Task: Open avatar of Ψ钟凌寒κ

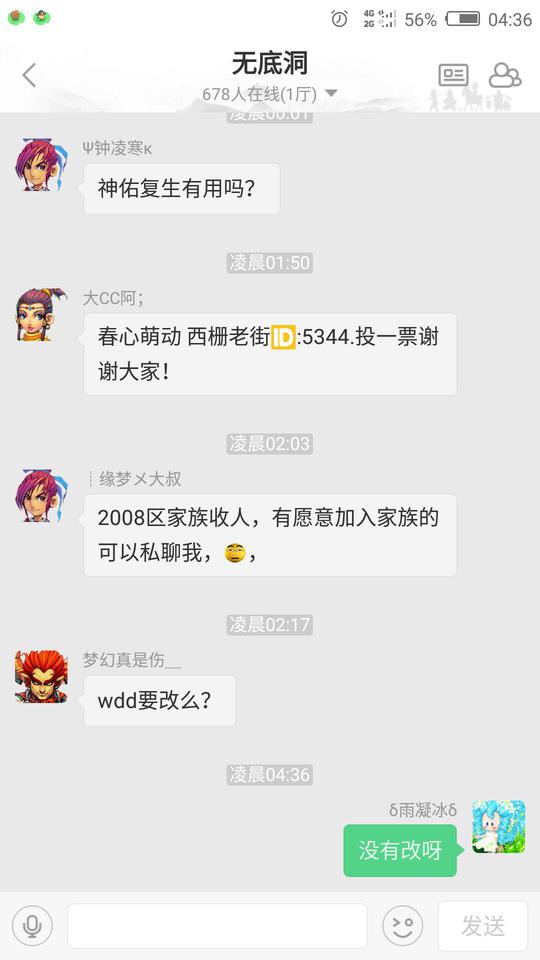Action: [x=41, y=165]
